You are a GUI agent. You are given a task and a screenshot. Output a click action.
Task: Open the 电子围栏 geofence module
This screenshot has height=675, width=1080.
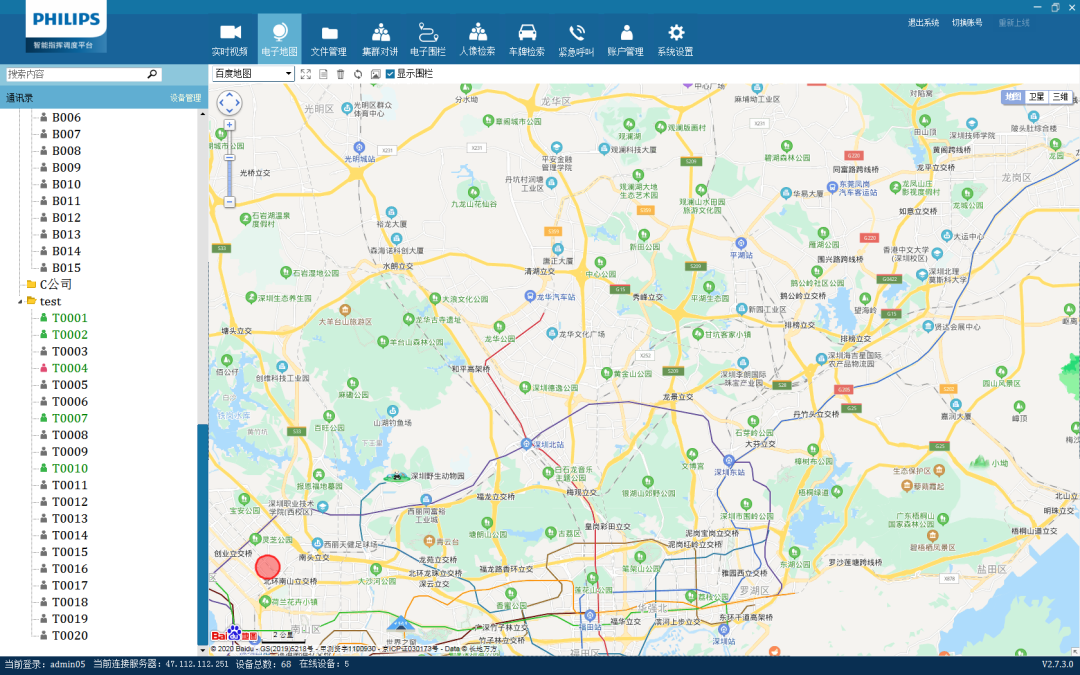click(x=428, y=40)
